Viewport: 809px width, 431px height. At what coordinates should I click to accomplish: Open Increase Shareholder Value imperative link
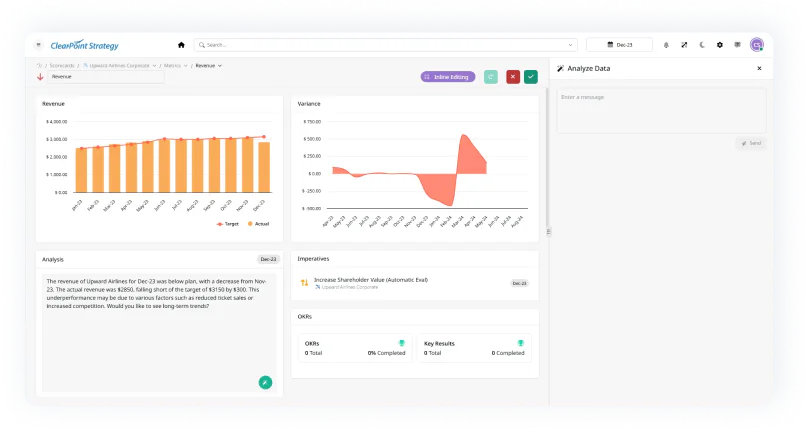coord(371,280)
